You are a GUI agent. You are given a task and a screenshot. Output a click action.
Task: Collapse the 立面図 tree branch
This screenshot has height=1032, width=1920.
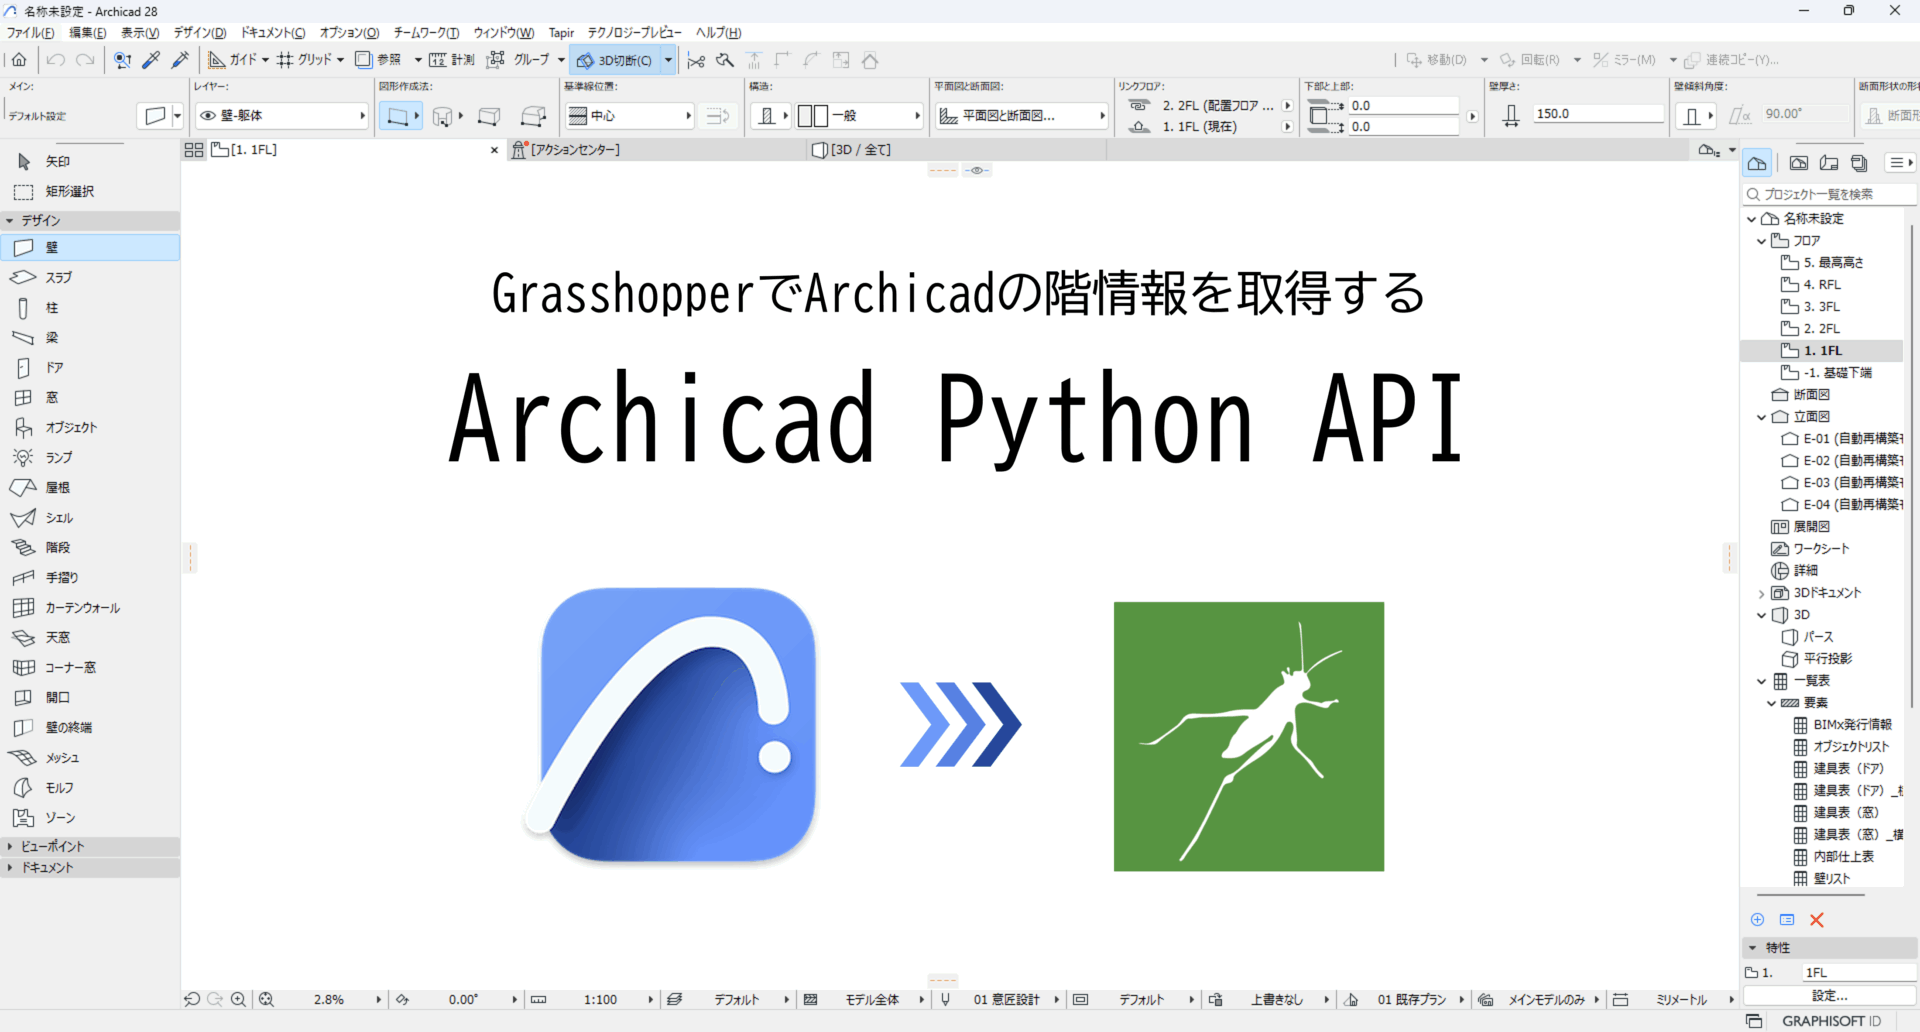(1762, 417)
